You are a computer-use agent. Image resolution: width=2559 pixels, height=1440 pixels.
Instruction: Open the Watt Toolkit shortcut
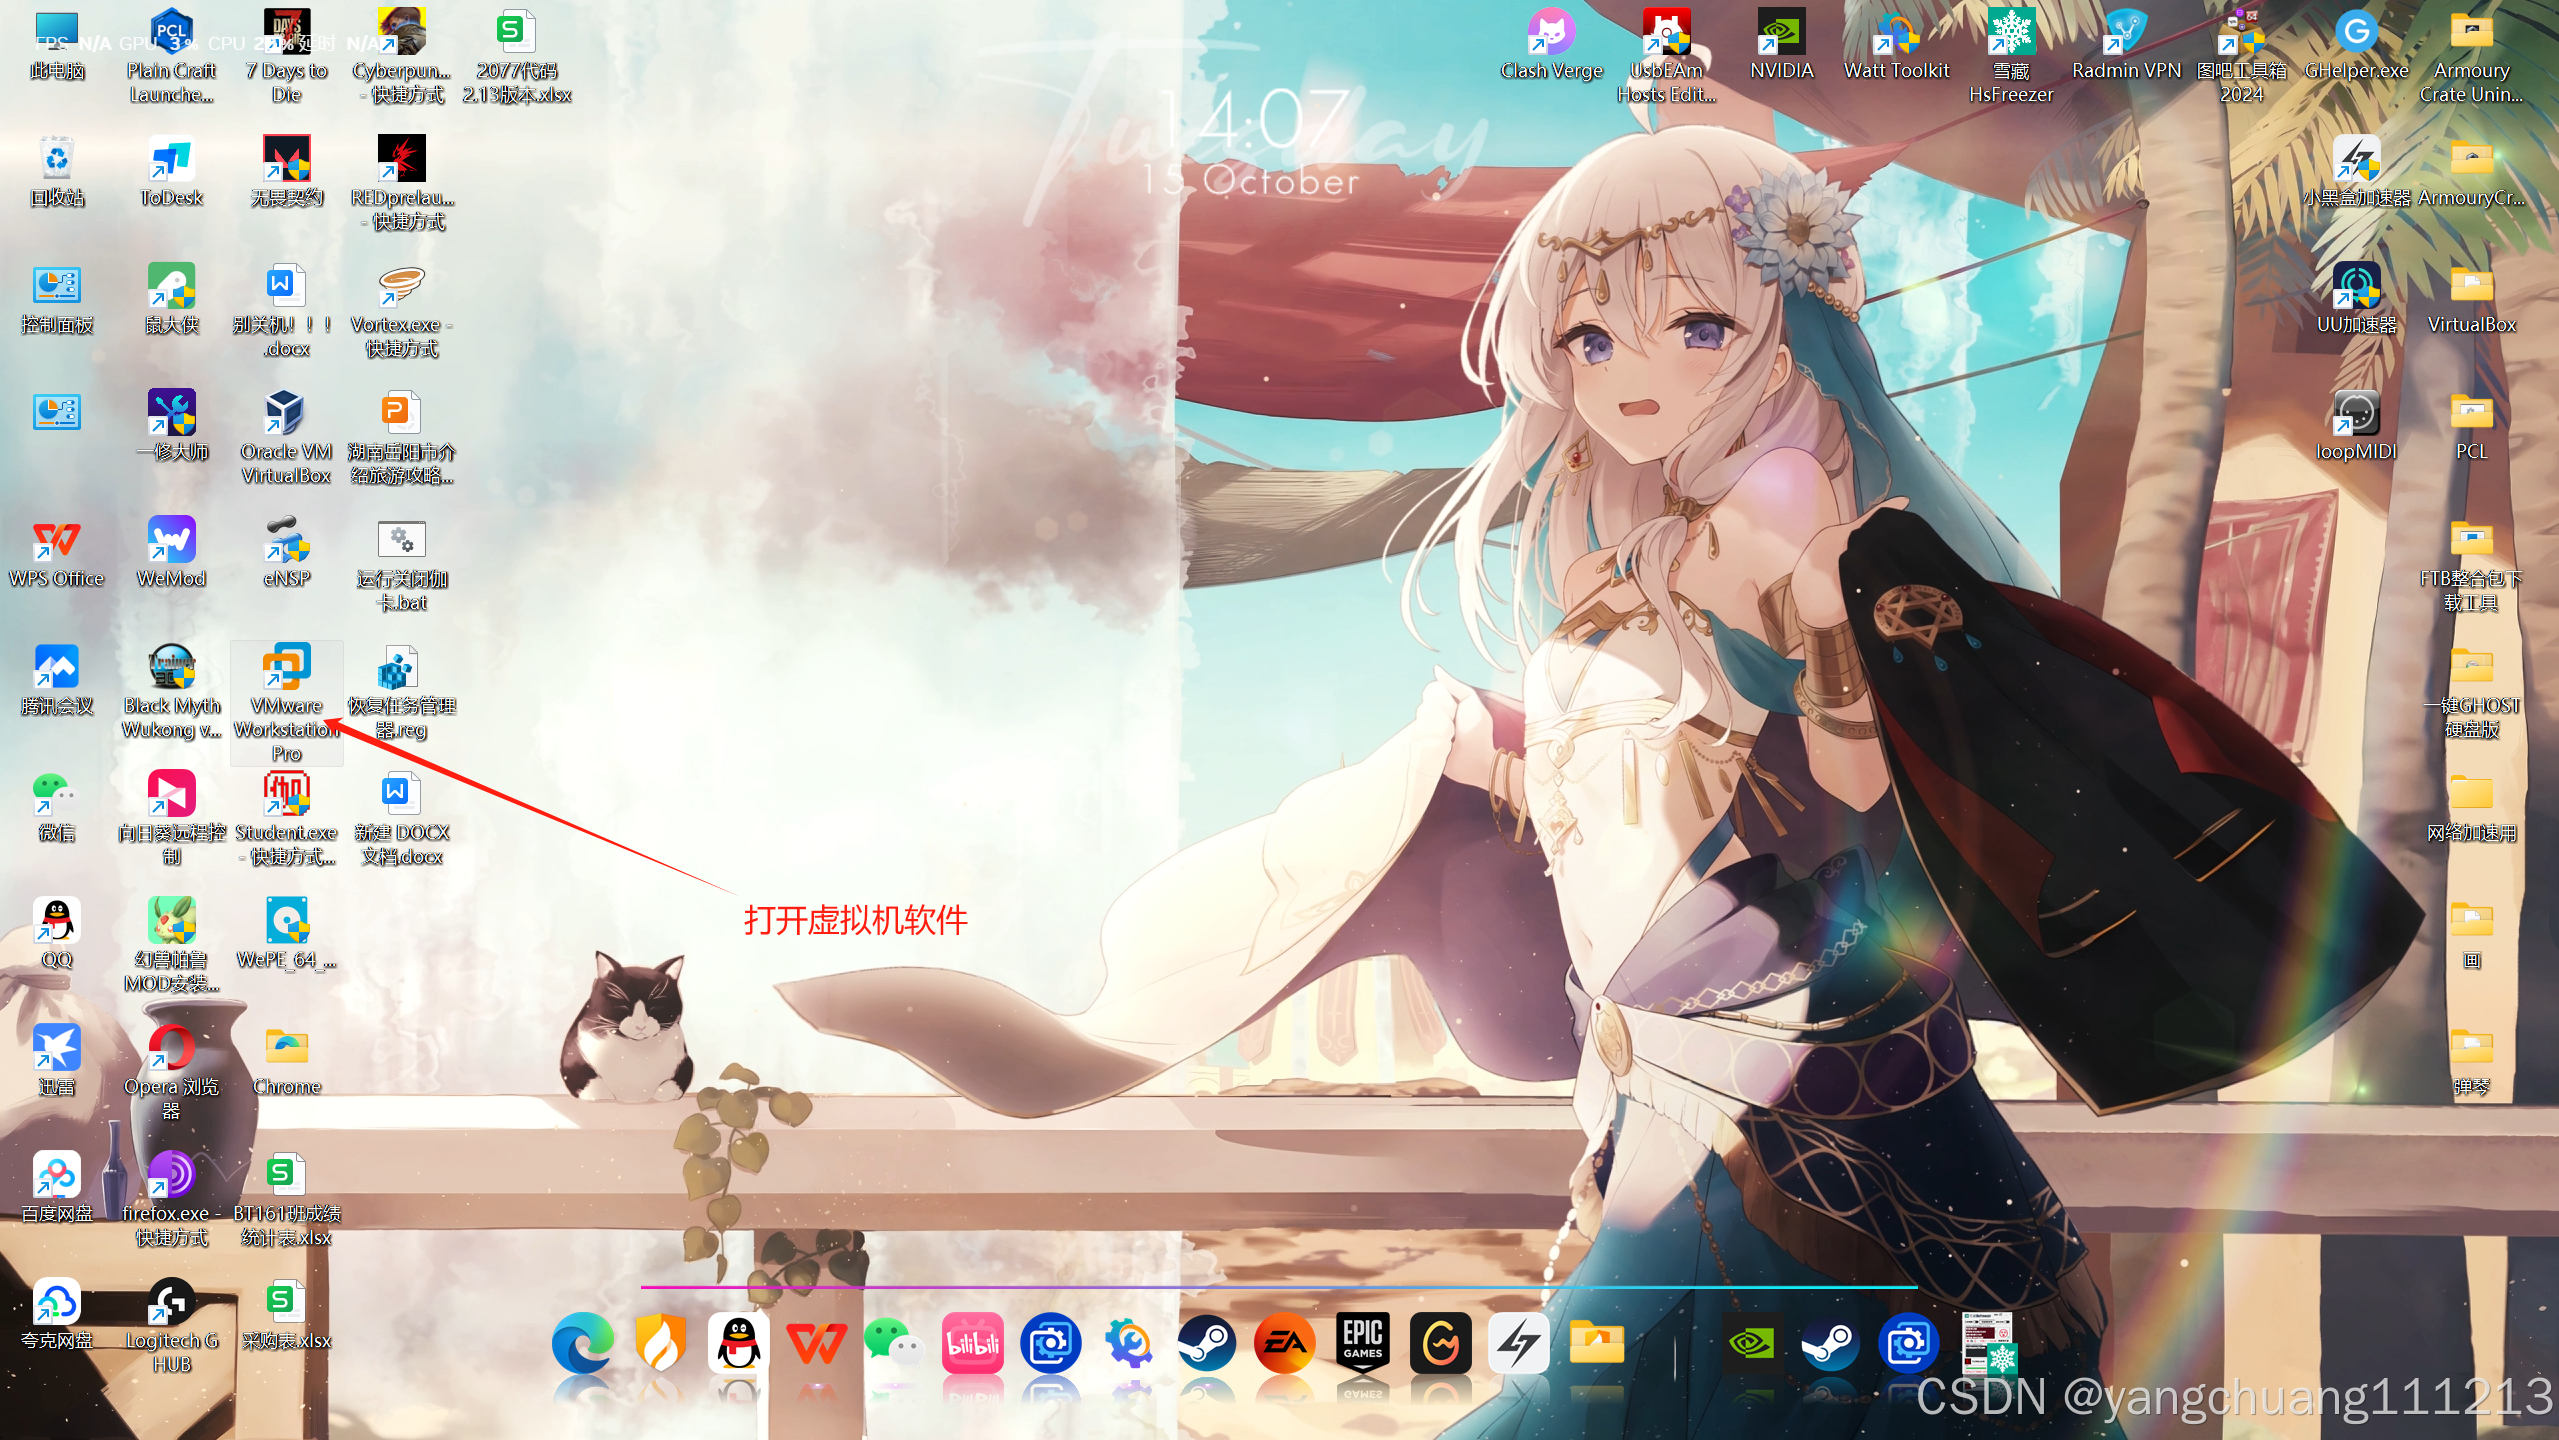(1897, 45)
